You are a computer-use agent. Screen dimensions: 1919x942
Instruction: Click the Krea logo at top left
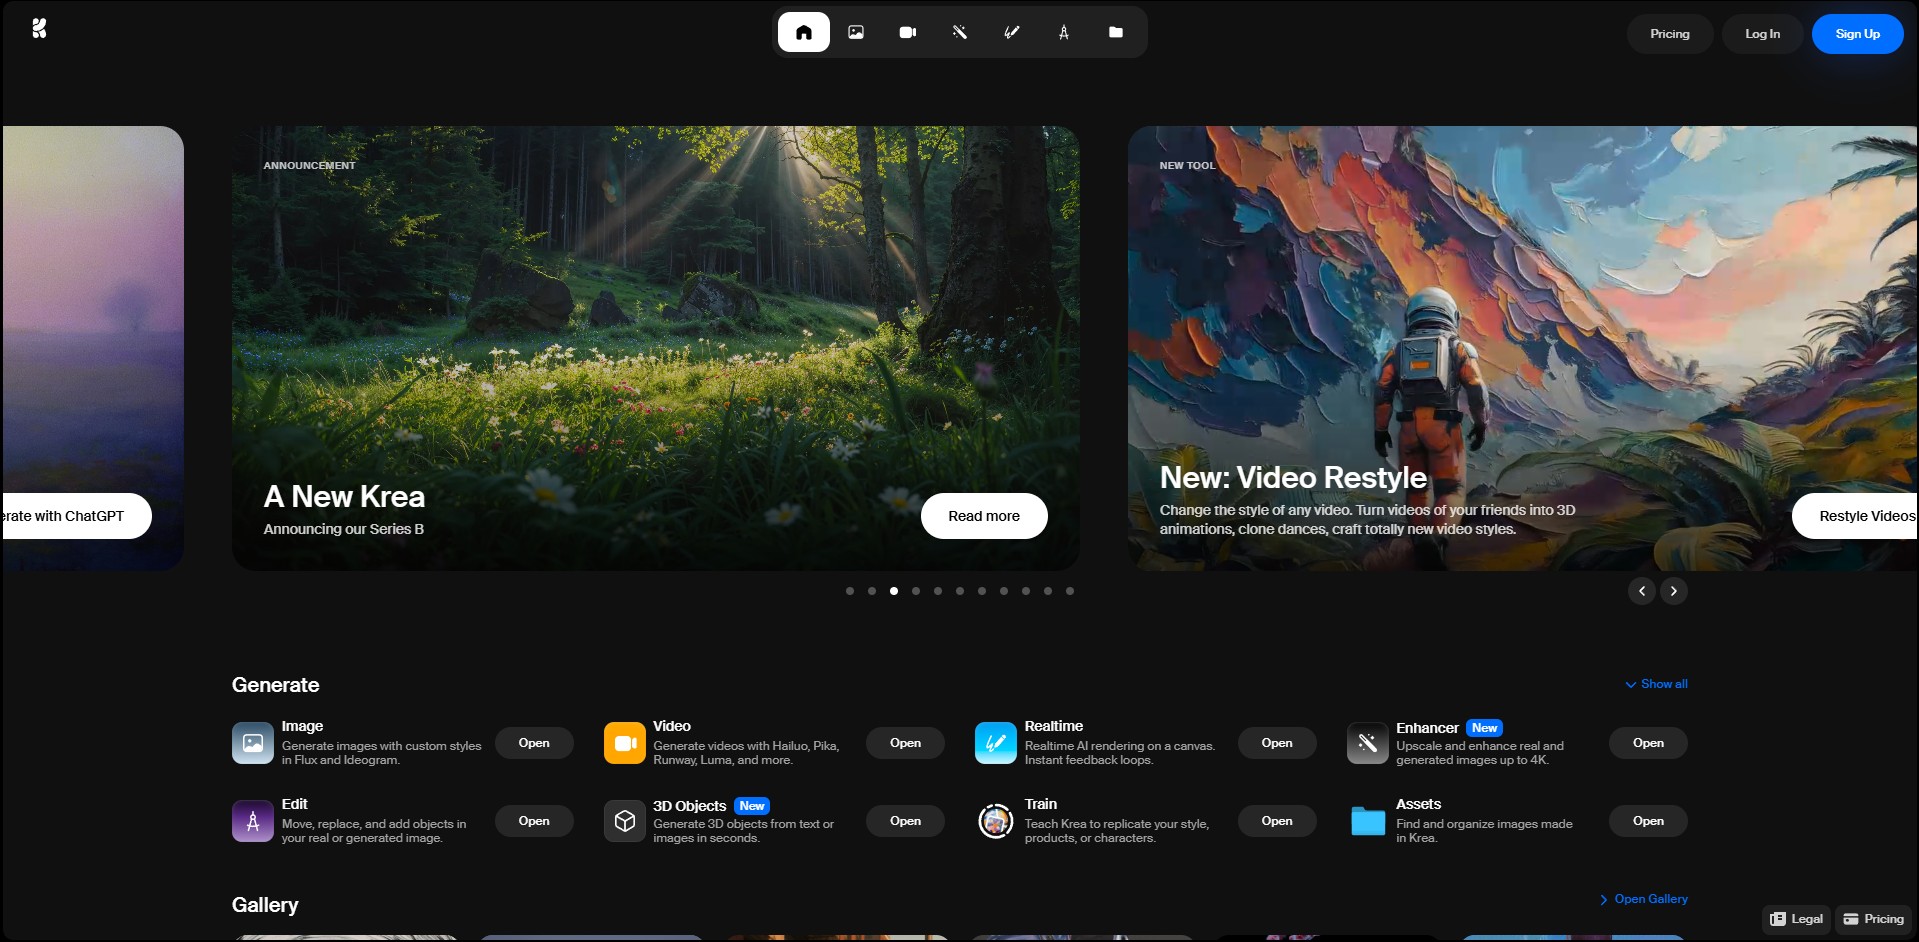(x=39, y=29)
